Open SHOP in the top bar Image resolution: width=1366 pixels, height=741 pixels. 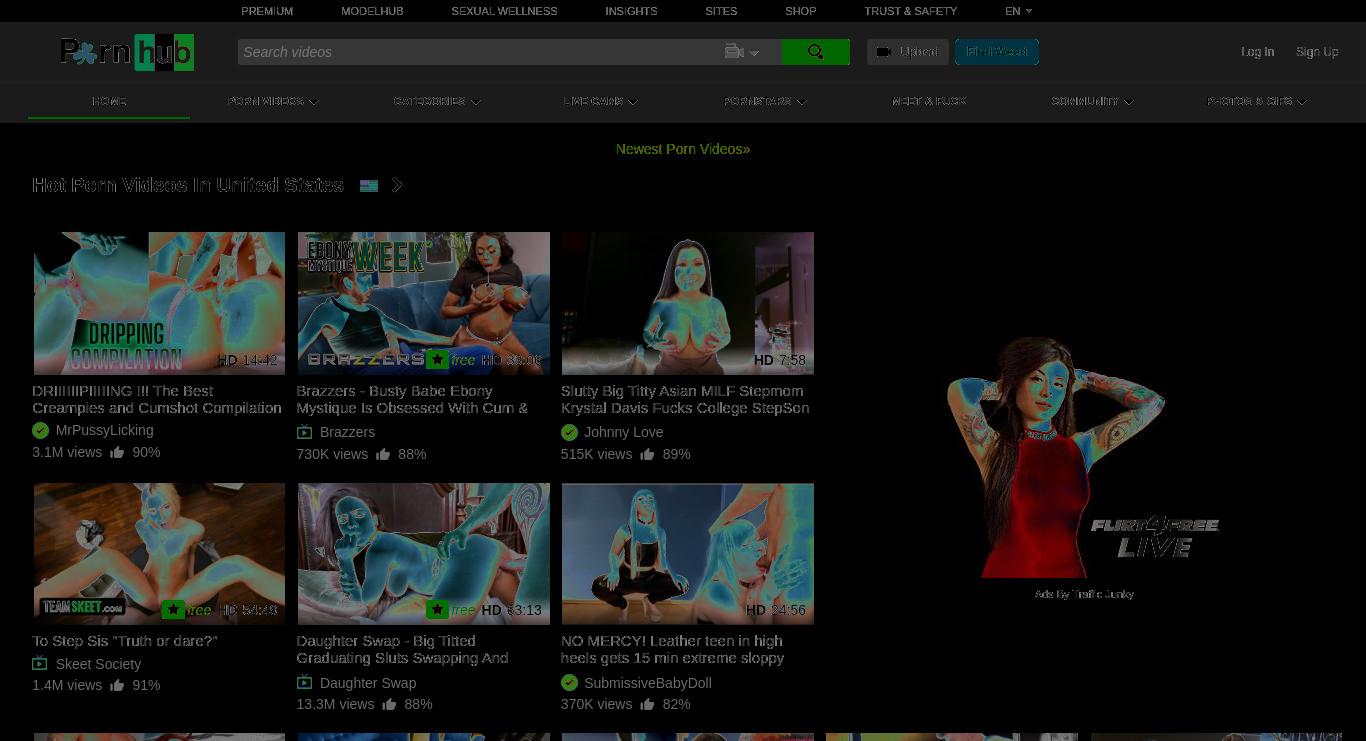point(800,11)
